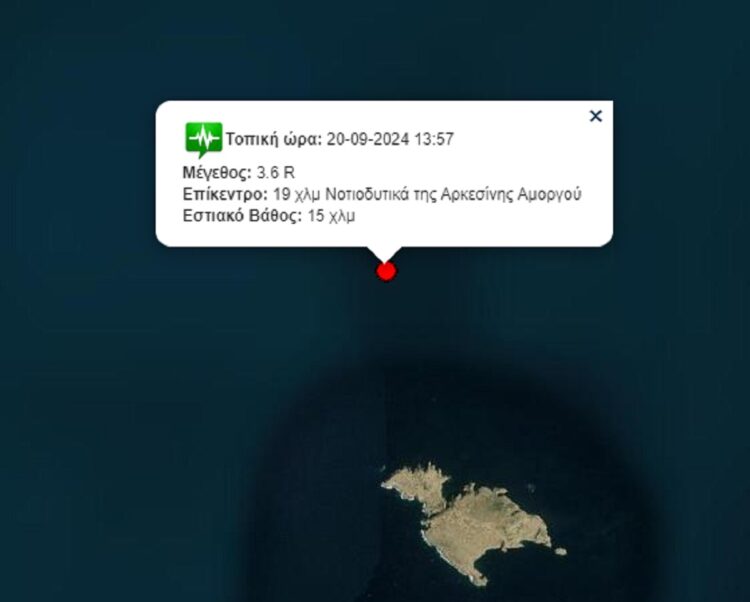
Task: Click the time value 13:57
Action: (x=434, y=140)
